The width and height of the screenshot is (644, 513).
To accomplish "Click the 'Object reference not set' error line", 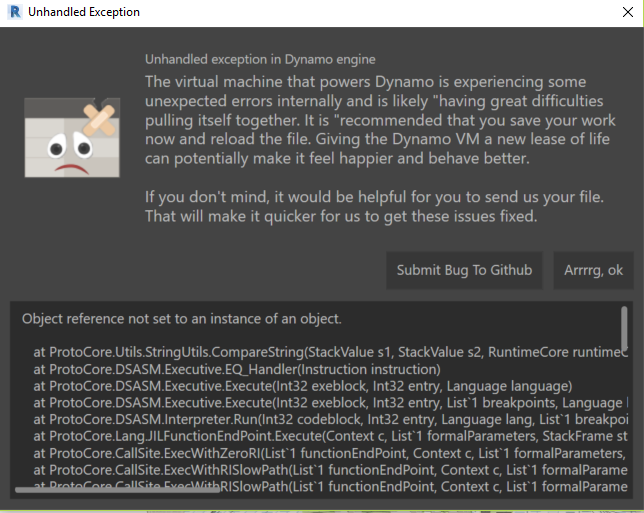I will [181, 319].
